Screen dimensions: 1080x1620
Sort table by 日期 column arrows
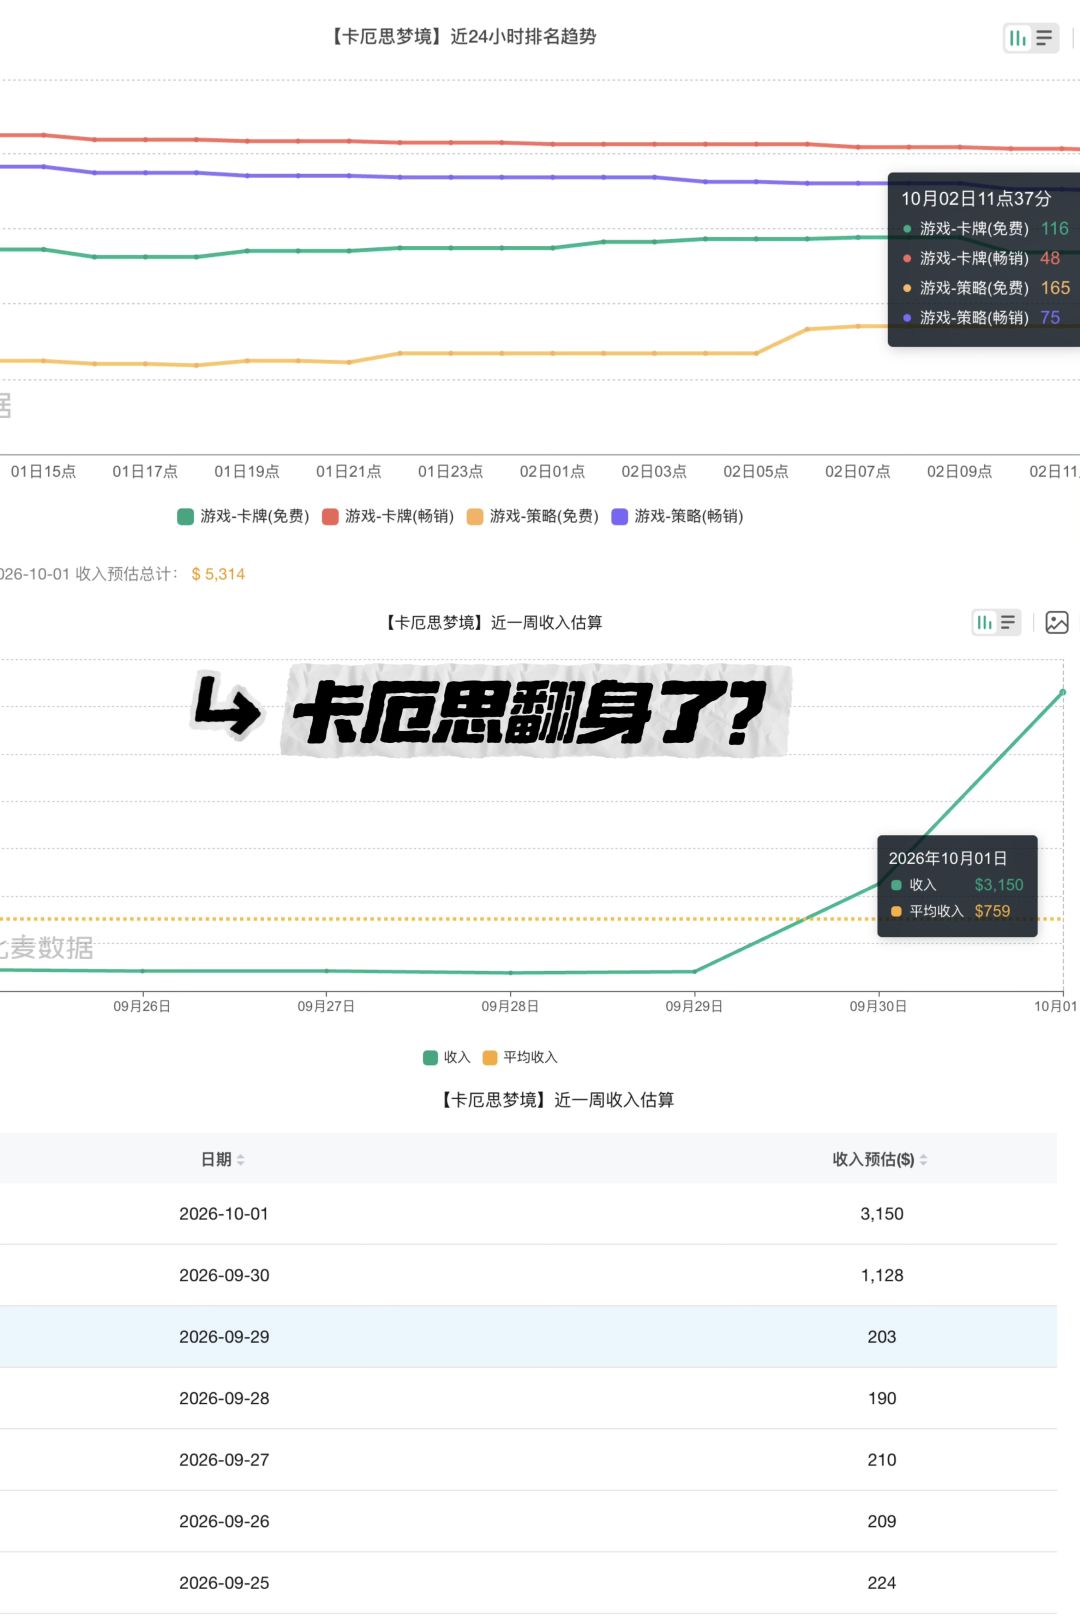241,1160
